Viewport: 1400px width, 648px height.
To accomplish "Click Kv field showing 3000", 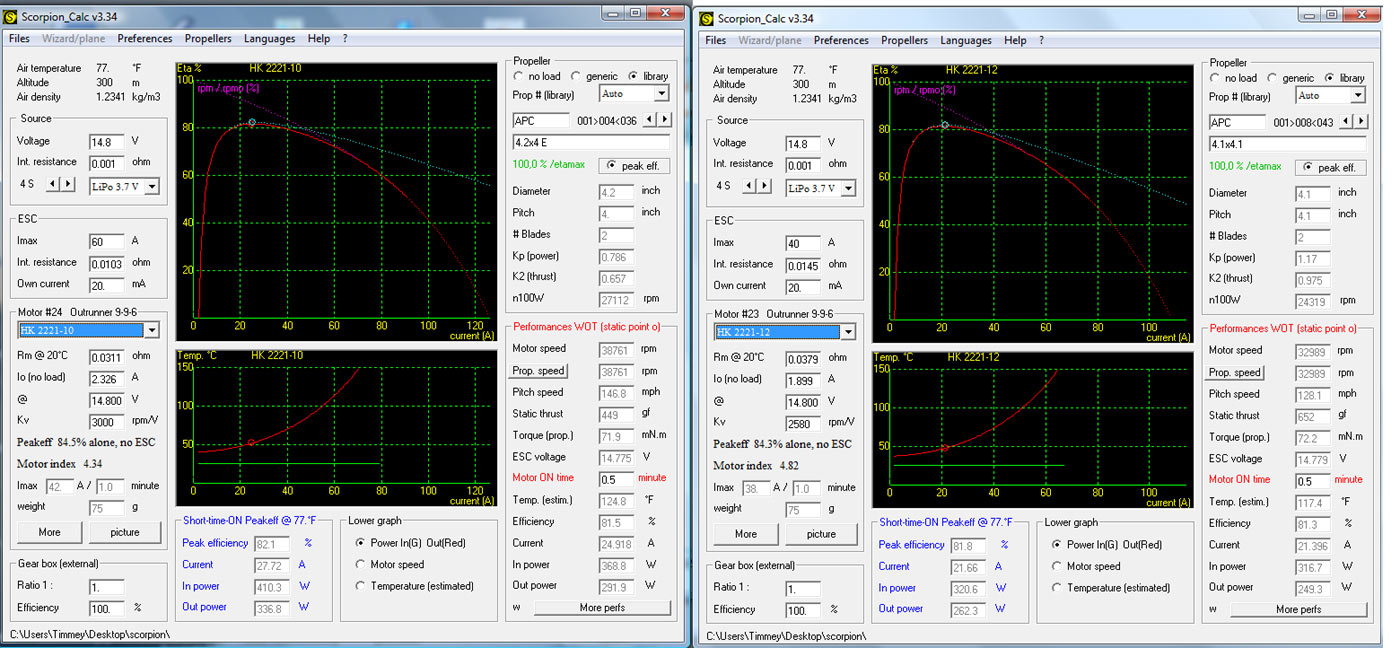I will [107, 422].
